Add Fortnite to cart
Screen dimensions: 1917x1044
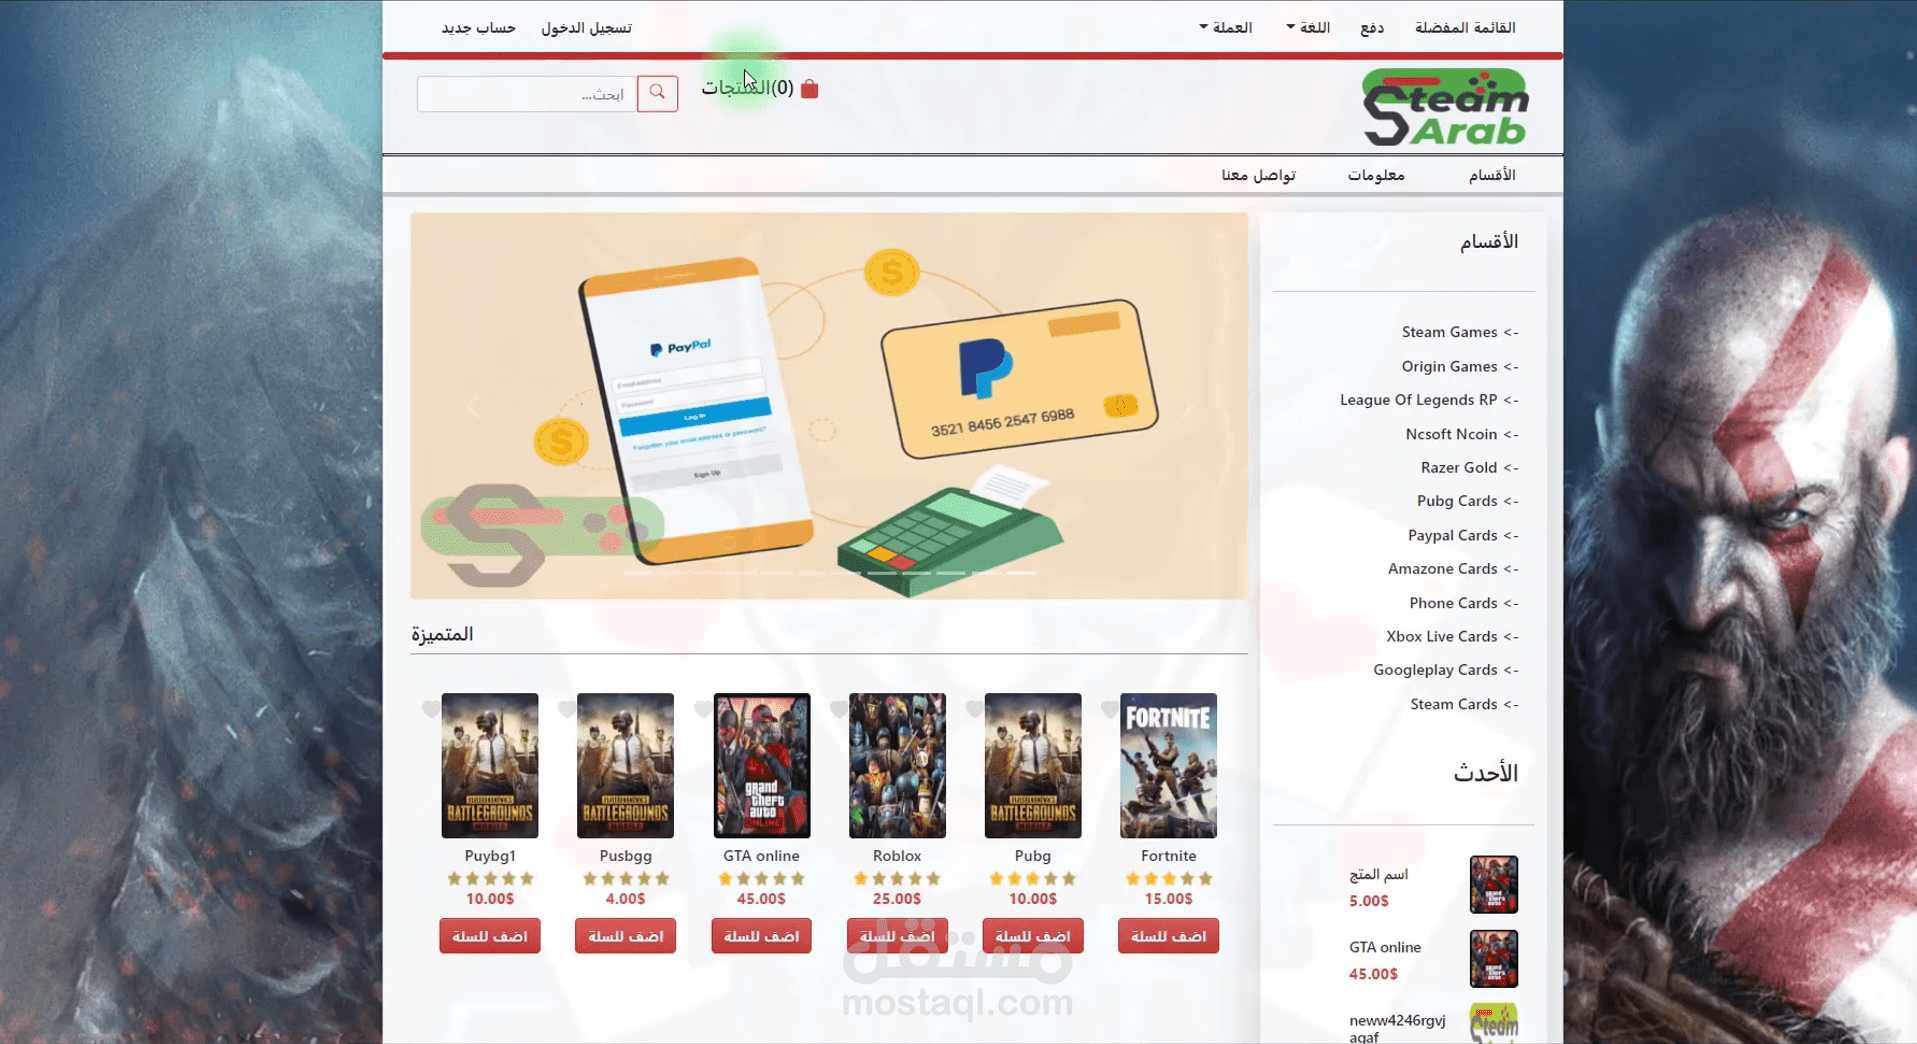(x=1168, y=936)
